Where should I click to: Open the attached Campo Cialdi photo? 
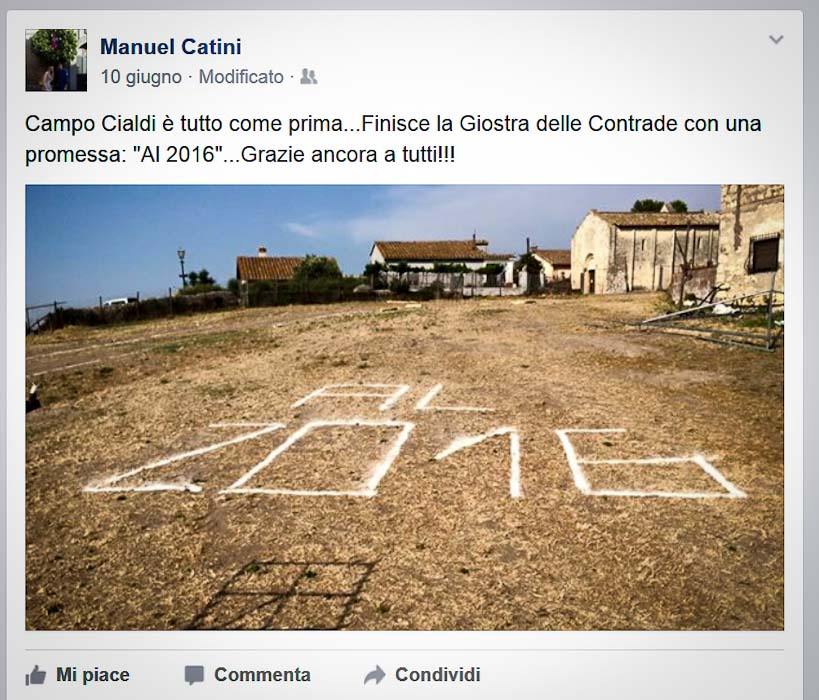tap(404, 407)
